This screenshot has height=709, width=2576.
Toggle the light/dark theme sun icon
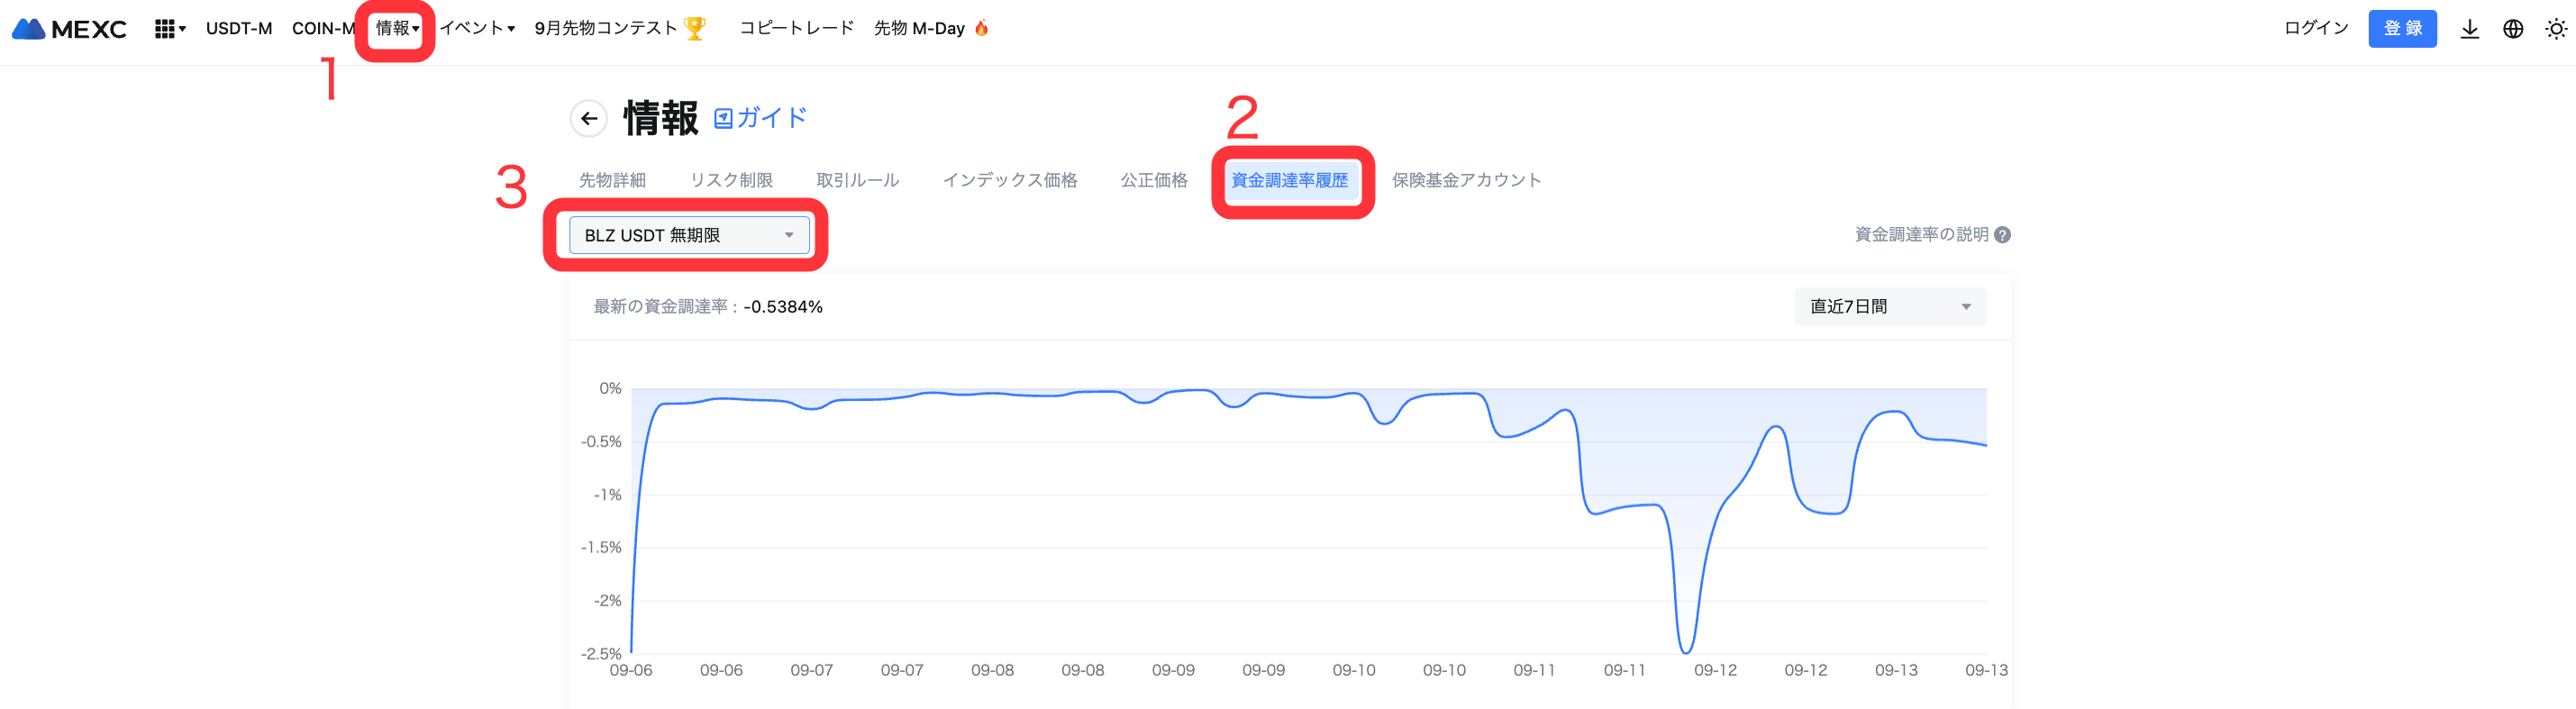[2556, 29]
